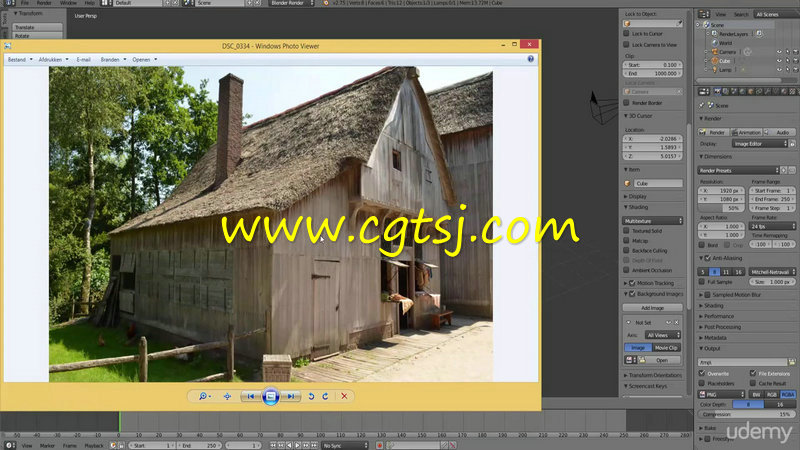Open Render Presets dropdown
The image size is (800, 450).
click(738, 170)
